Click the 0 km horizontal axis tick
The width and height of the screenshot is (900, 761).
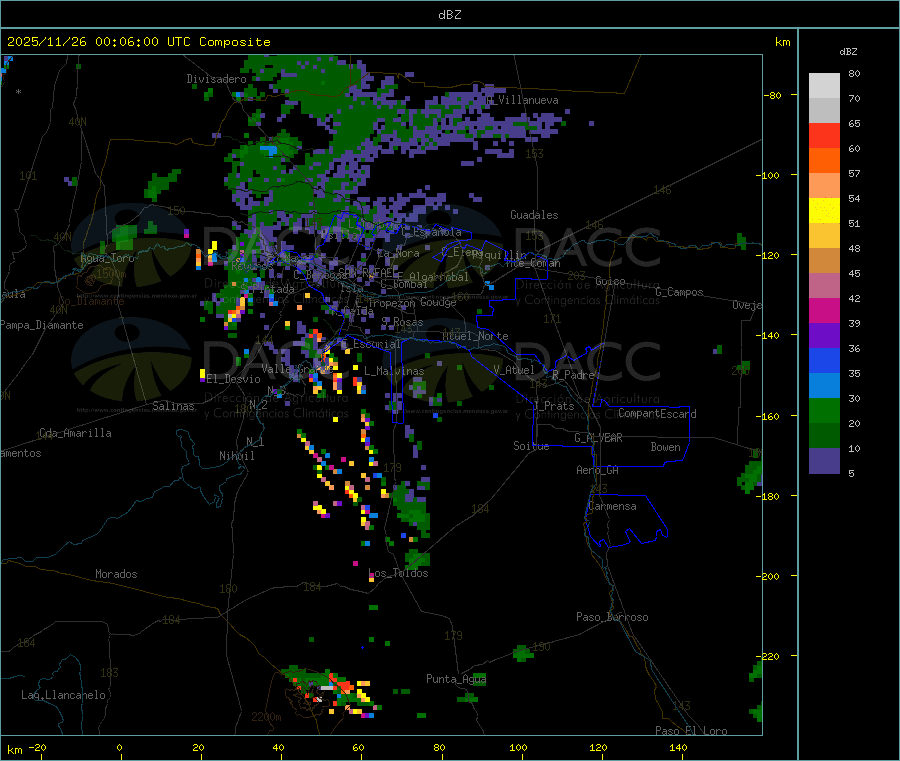tap(119, 747)
